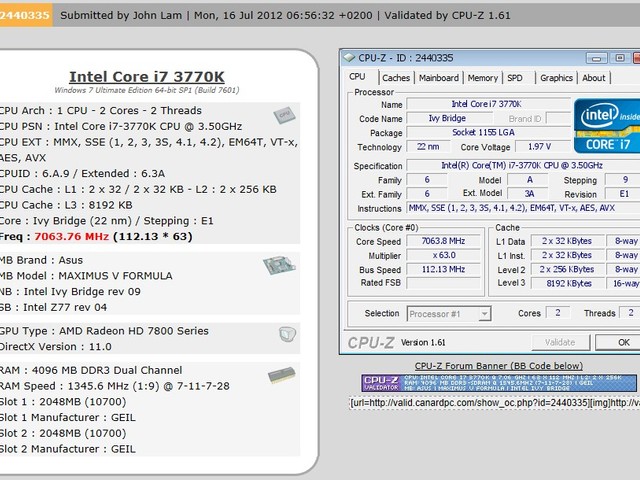The width and height of the screenshot is (640, 480).
Task: Select the SPD tab
Action: pyautogui.click(x=515, y=78)
